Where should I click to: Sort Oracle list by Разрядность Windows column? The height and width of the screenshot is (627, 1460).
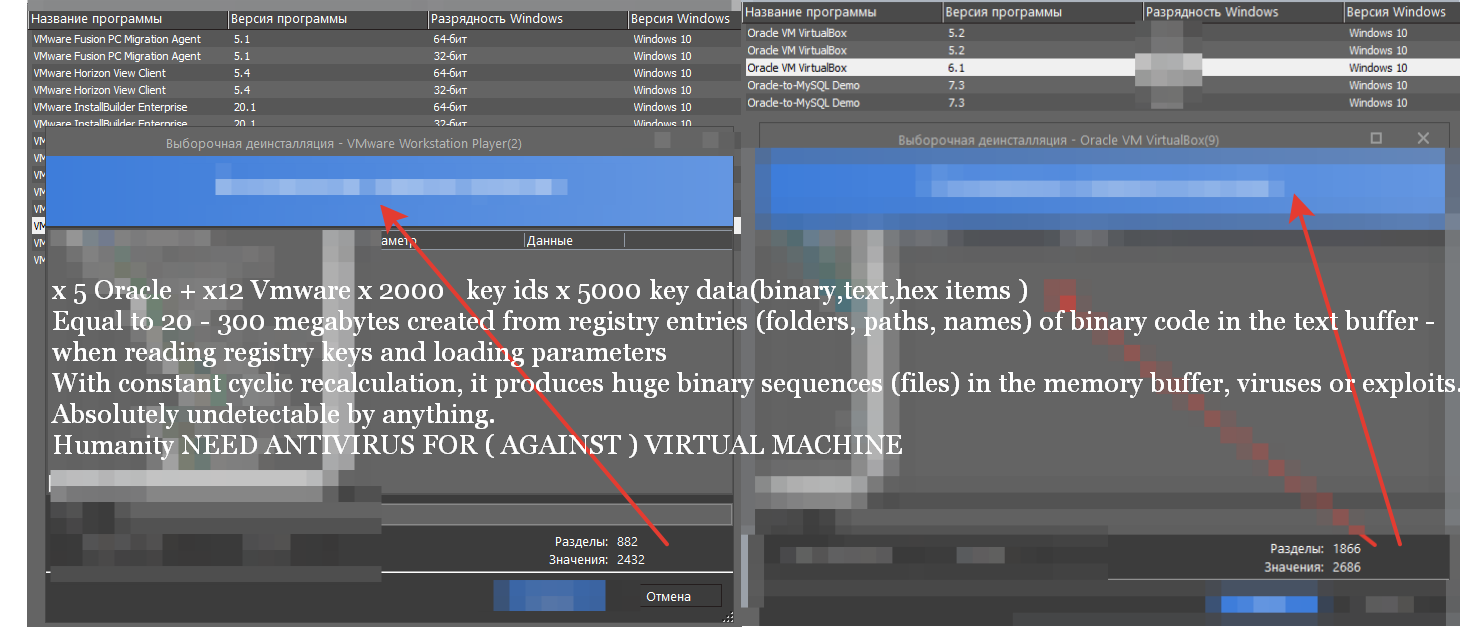tap(1242, 12)
